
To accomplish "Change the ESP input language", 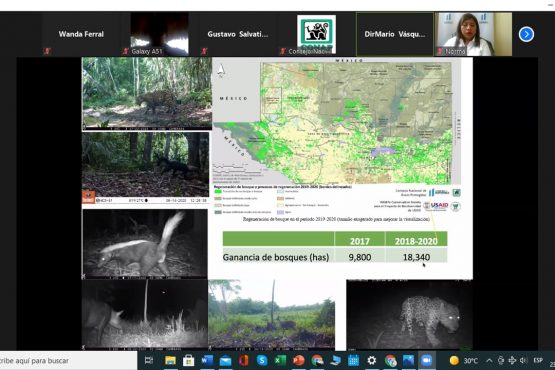I will point(538,360).
